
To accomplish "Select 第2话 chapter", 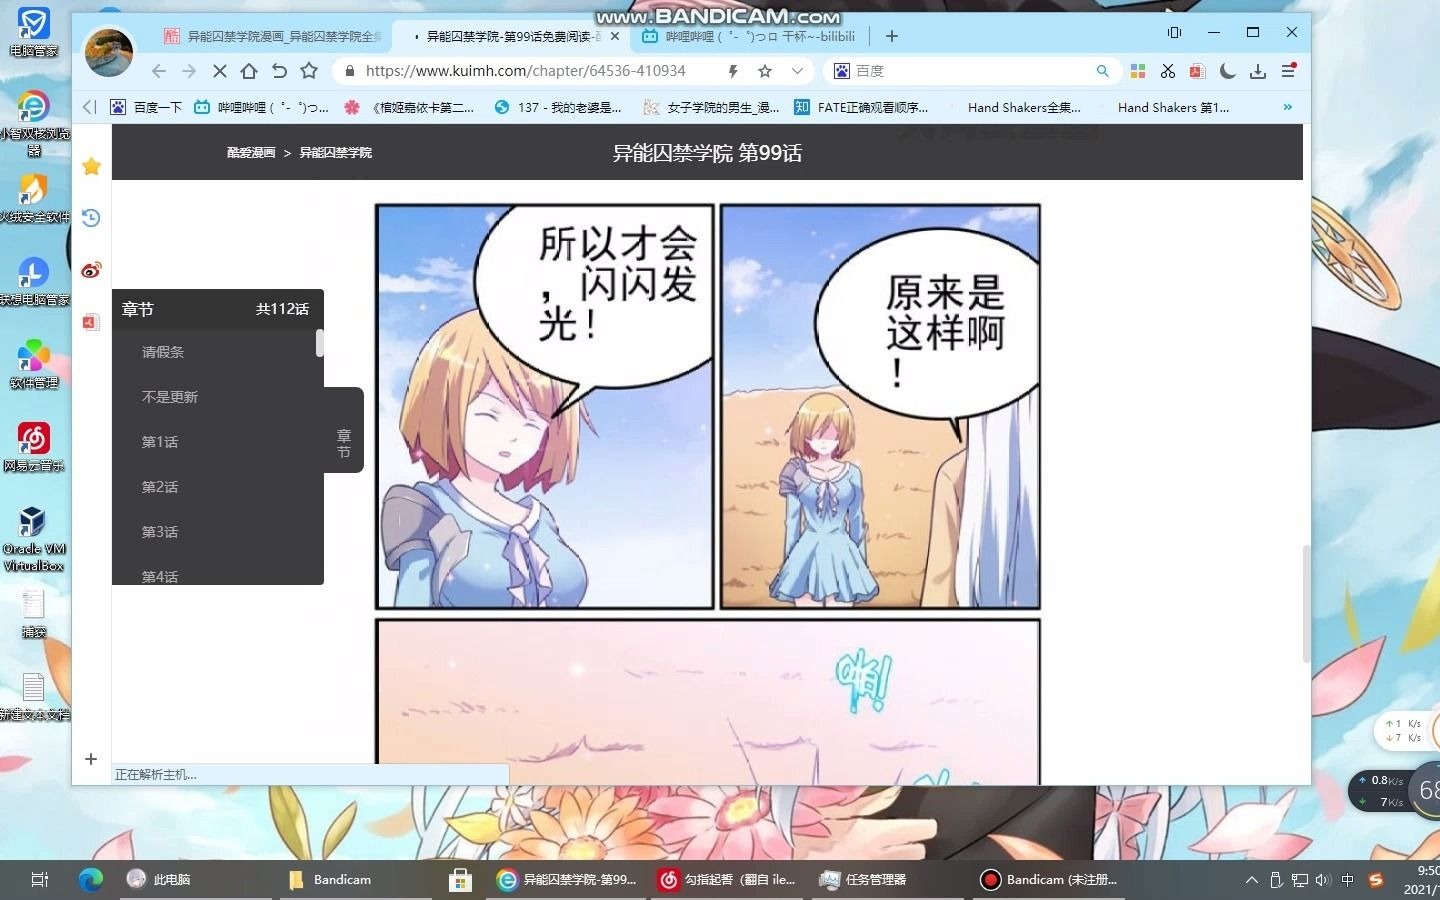I will (160, 487).
